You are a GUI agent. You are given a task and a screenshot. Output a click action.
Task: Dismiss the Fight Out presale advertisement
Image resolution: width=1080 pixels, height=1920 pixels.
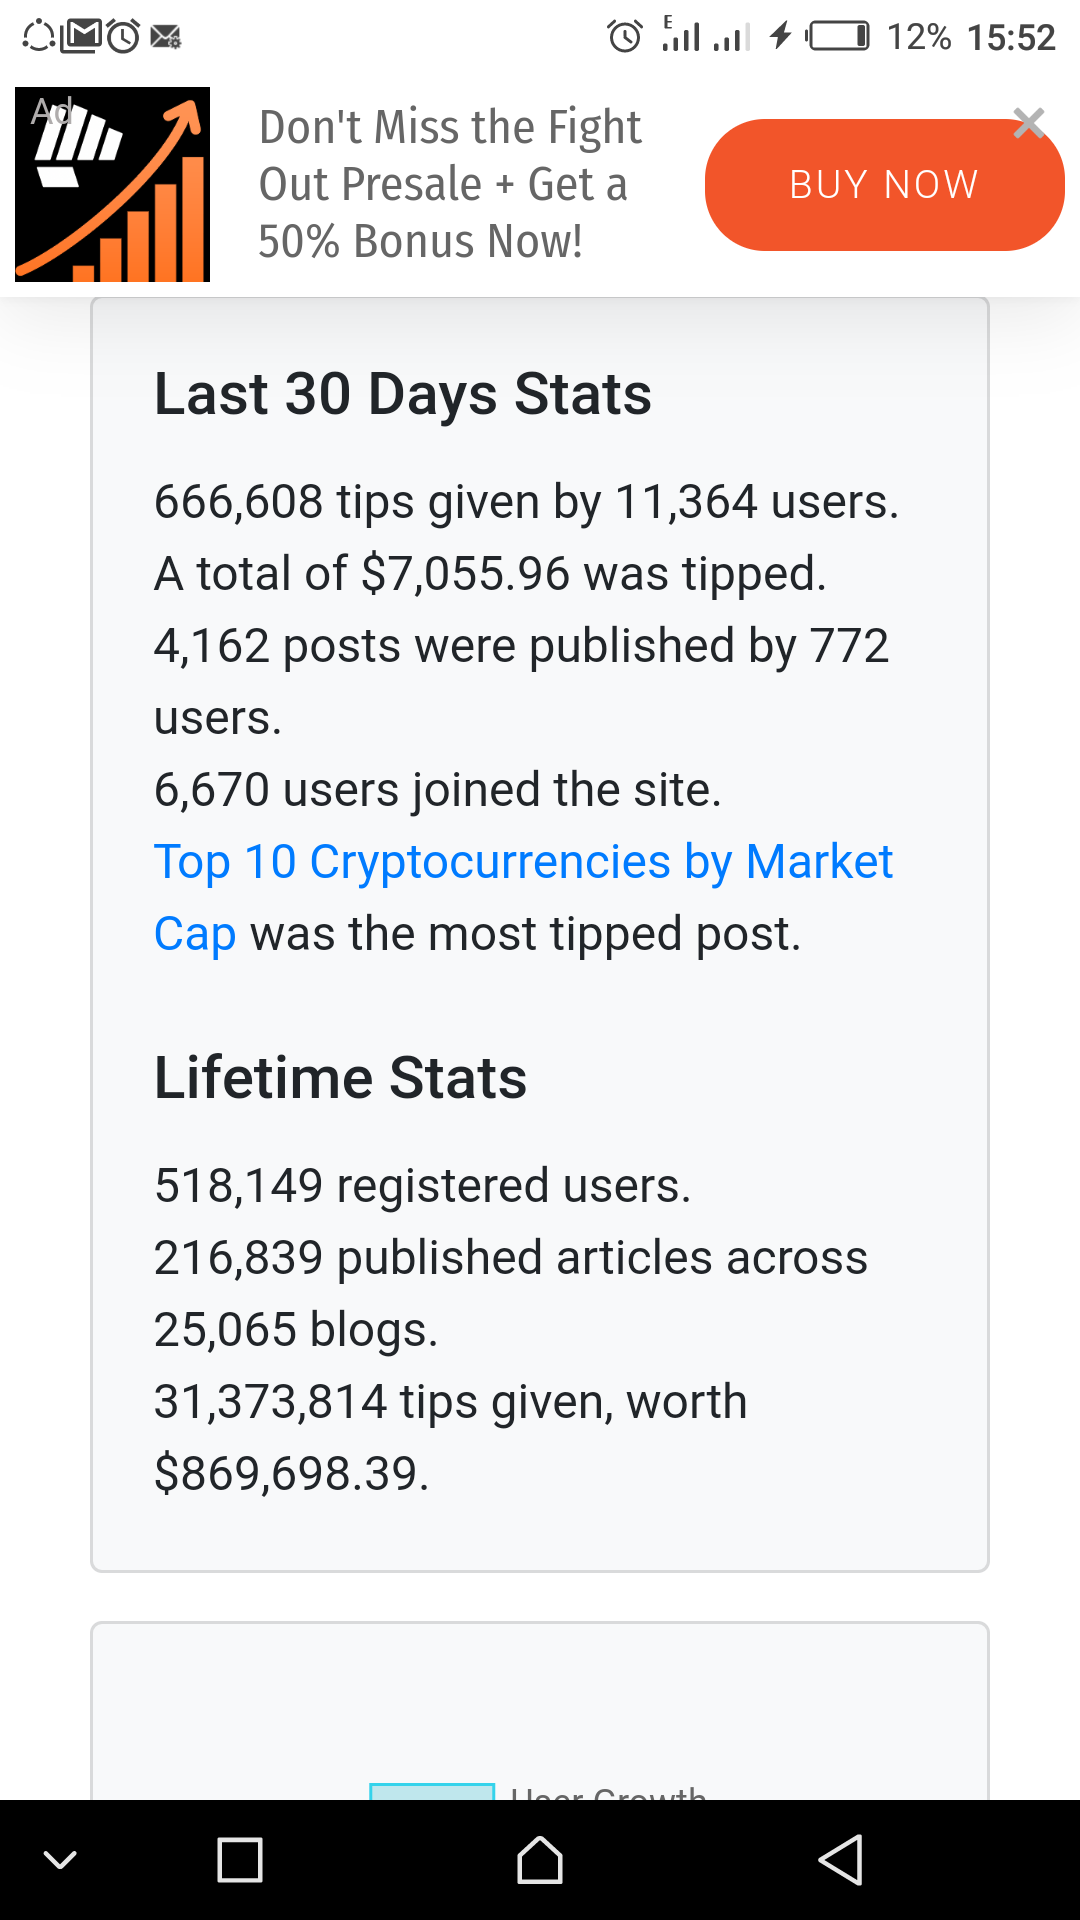(1028, 124)
